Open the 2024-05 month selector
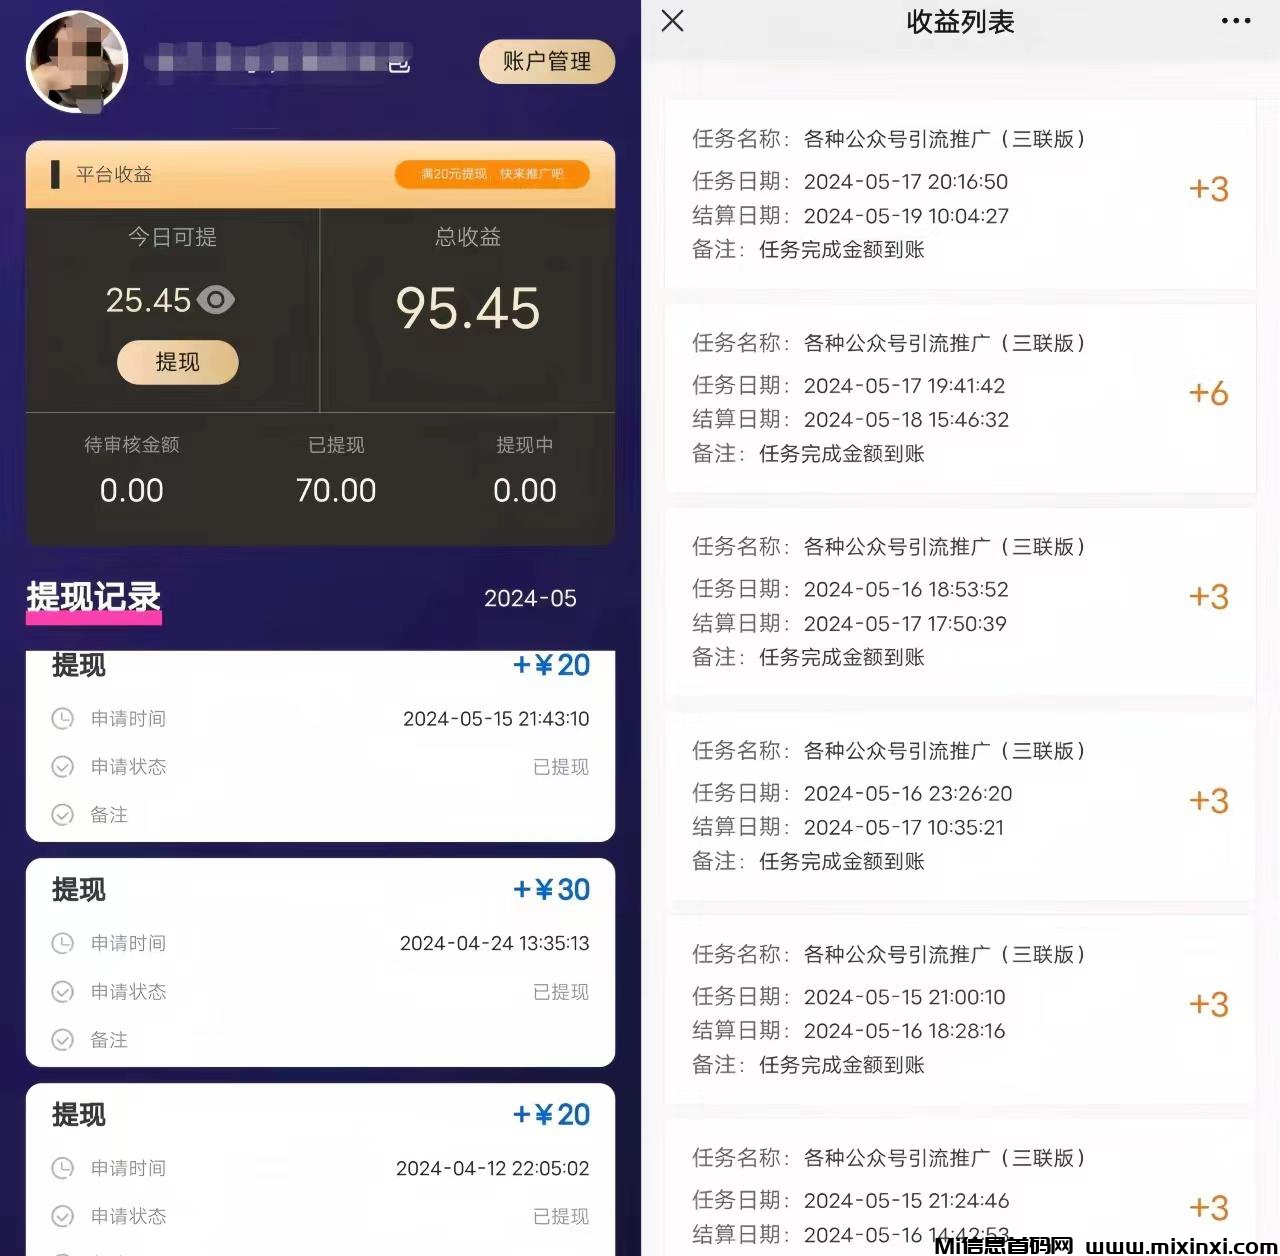The image size is (1280, 1256). [x=530, y=598]
